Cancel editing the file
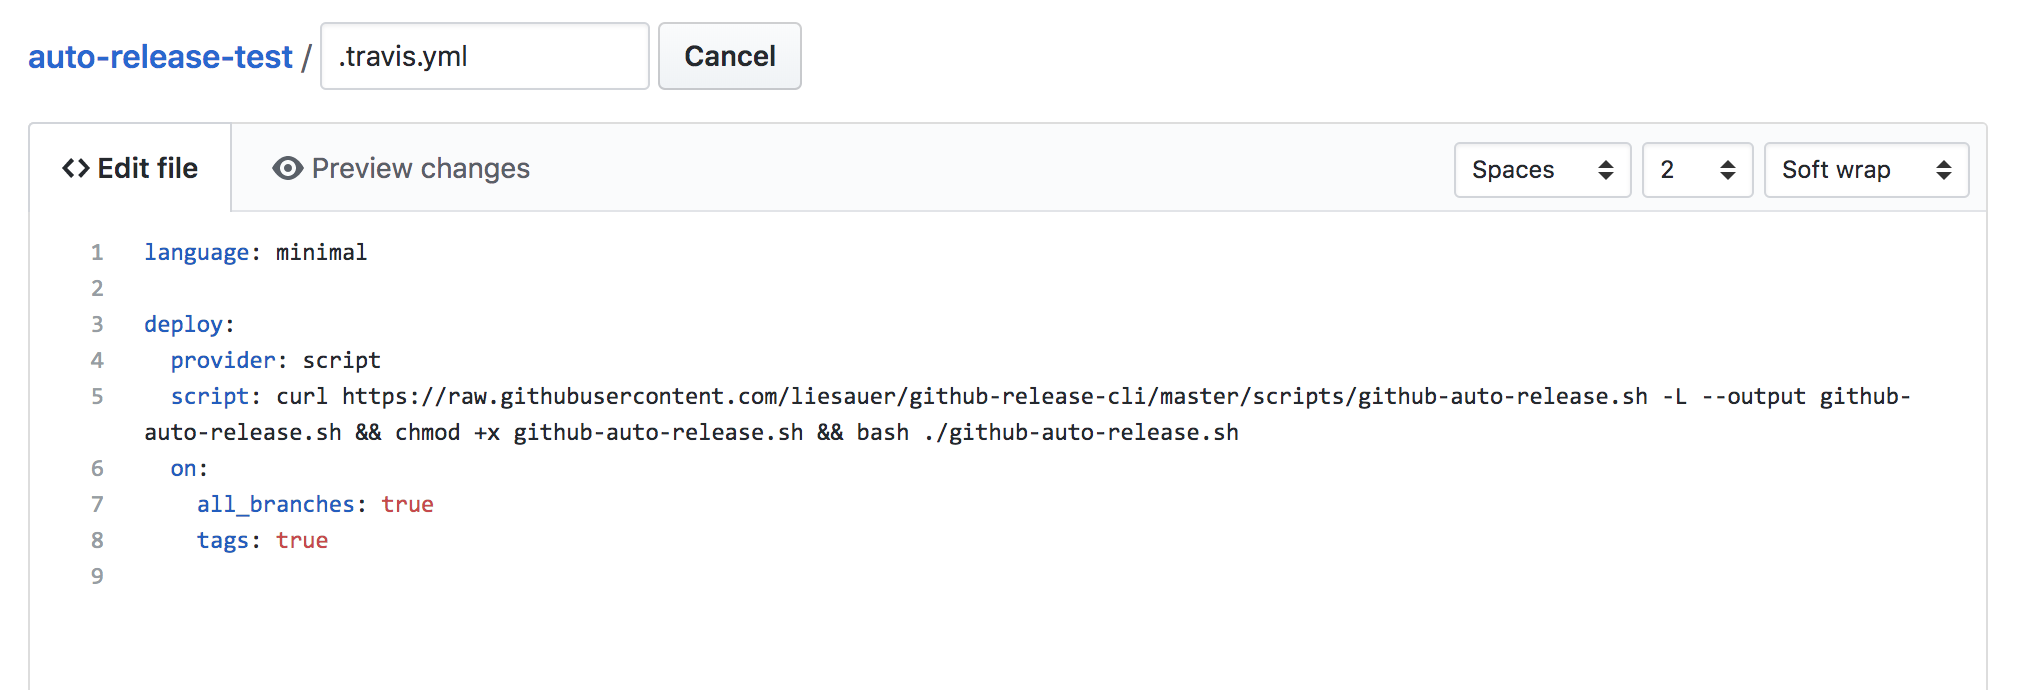The width and height of the screenshot is (2030, 690). click(x=730, y=56)
